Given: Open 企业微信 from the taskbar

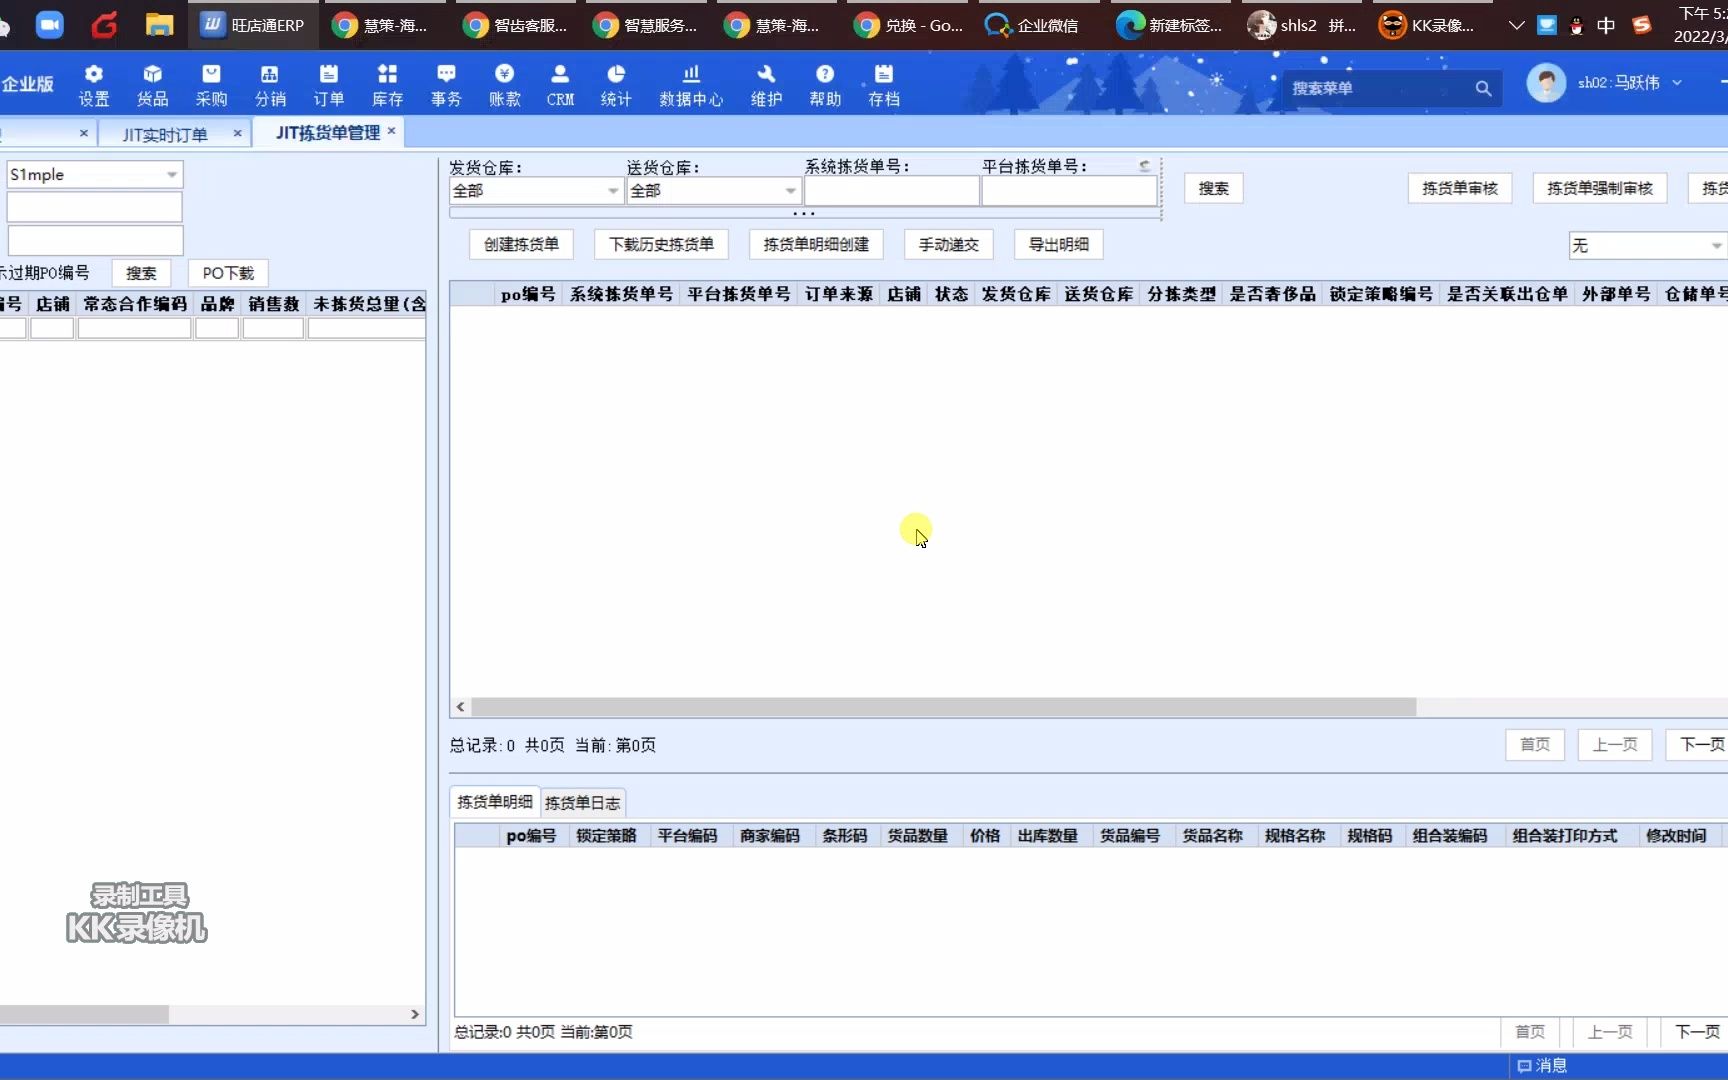Looking at the screenshot, I should coord(1032,25).
